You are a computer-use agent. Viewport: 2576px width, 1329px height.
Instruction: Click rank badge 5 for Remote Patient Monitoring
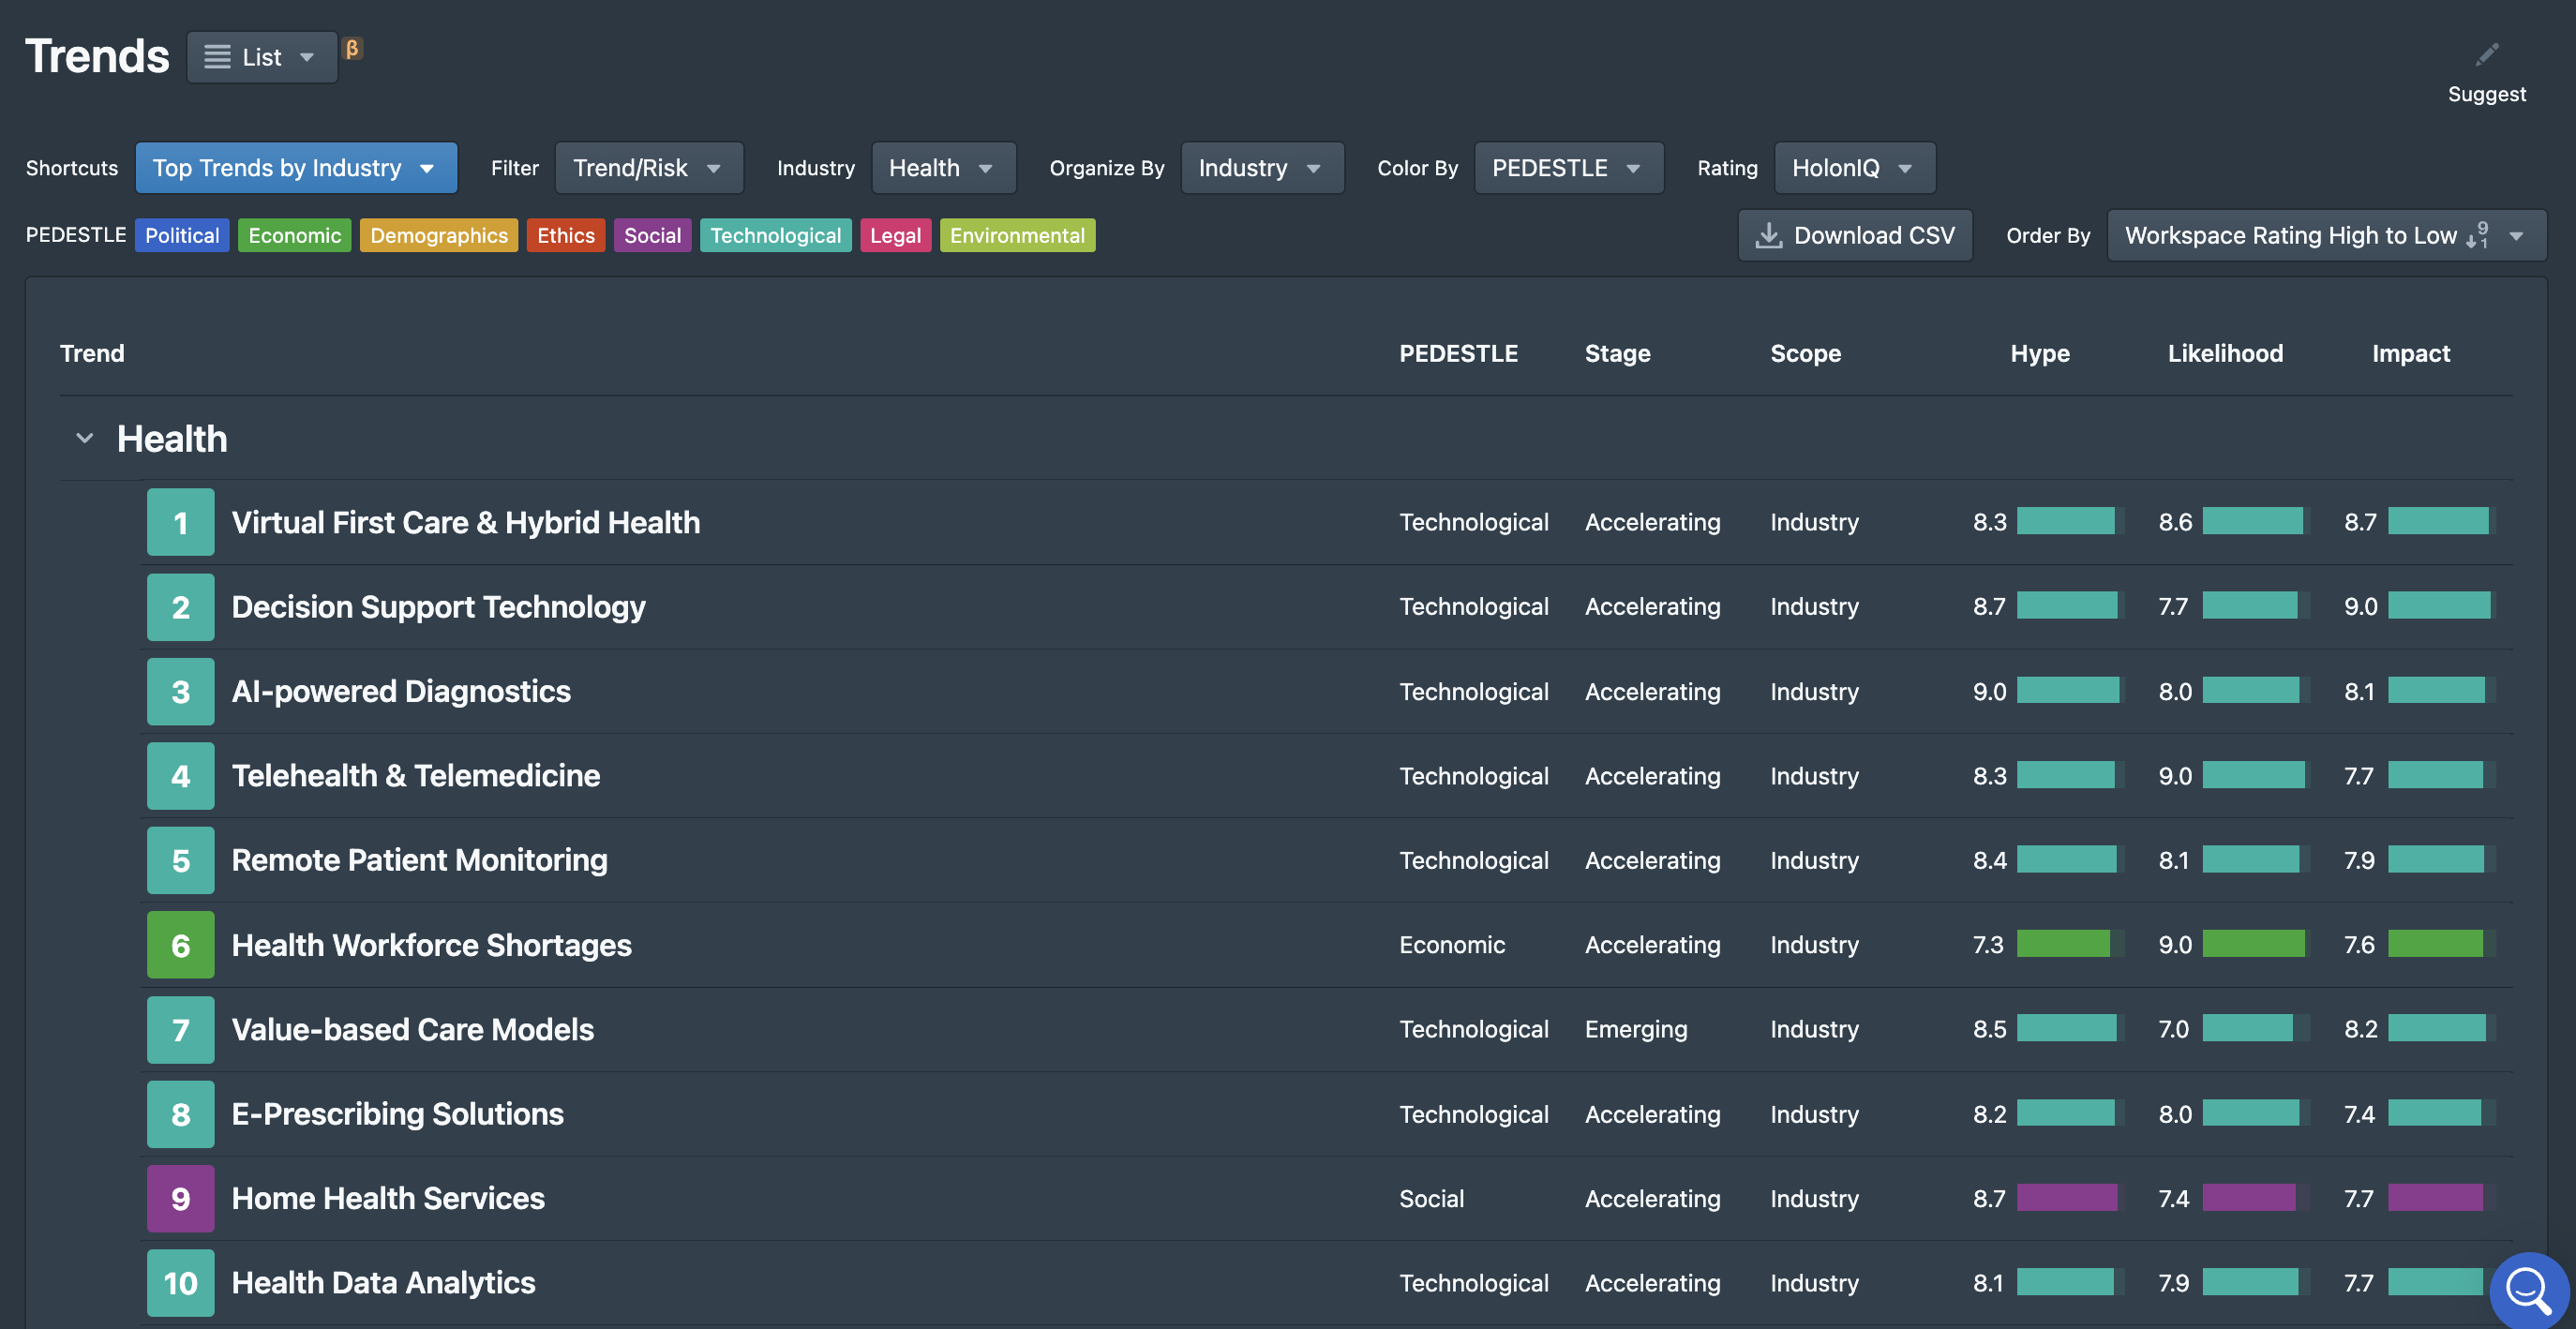point(180,860)
